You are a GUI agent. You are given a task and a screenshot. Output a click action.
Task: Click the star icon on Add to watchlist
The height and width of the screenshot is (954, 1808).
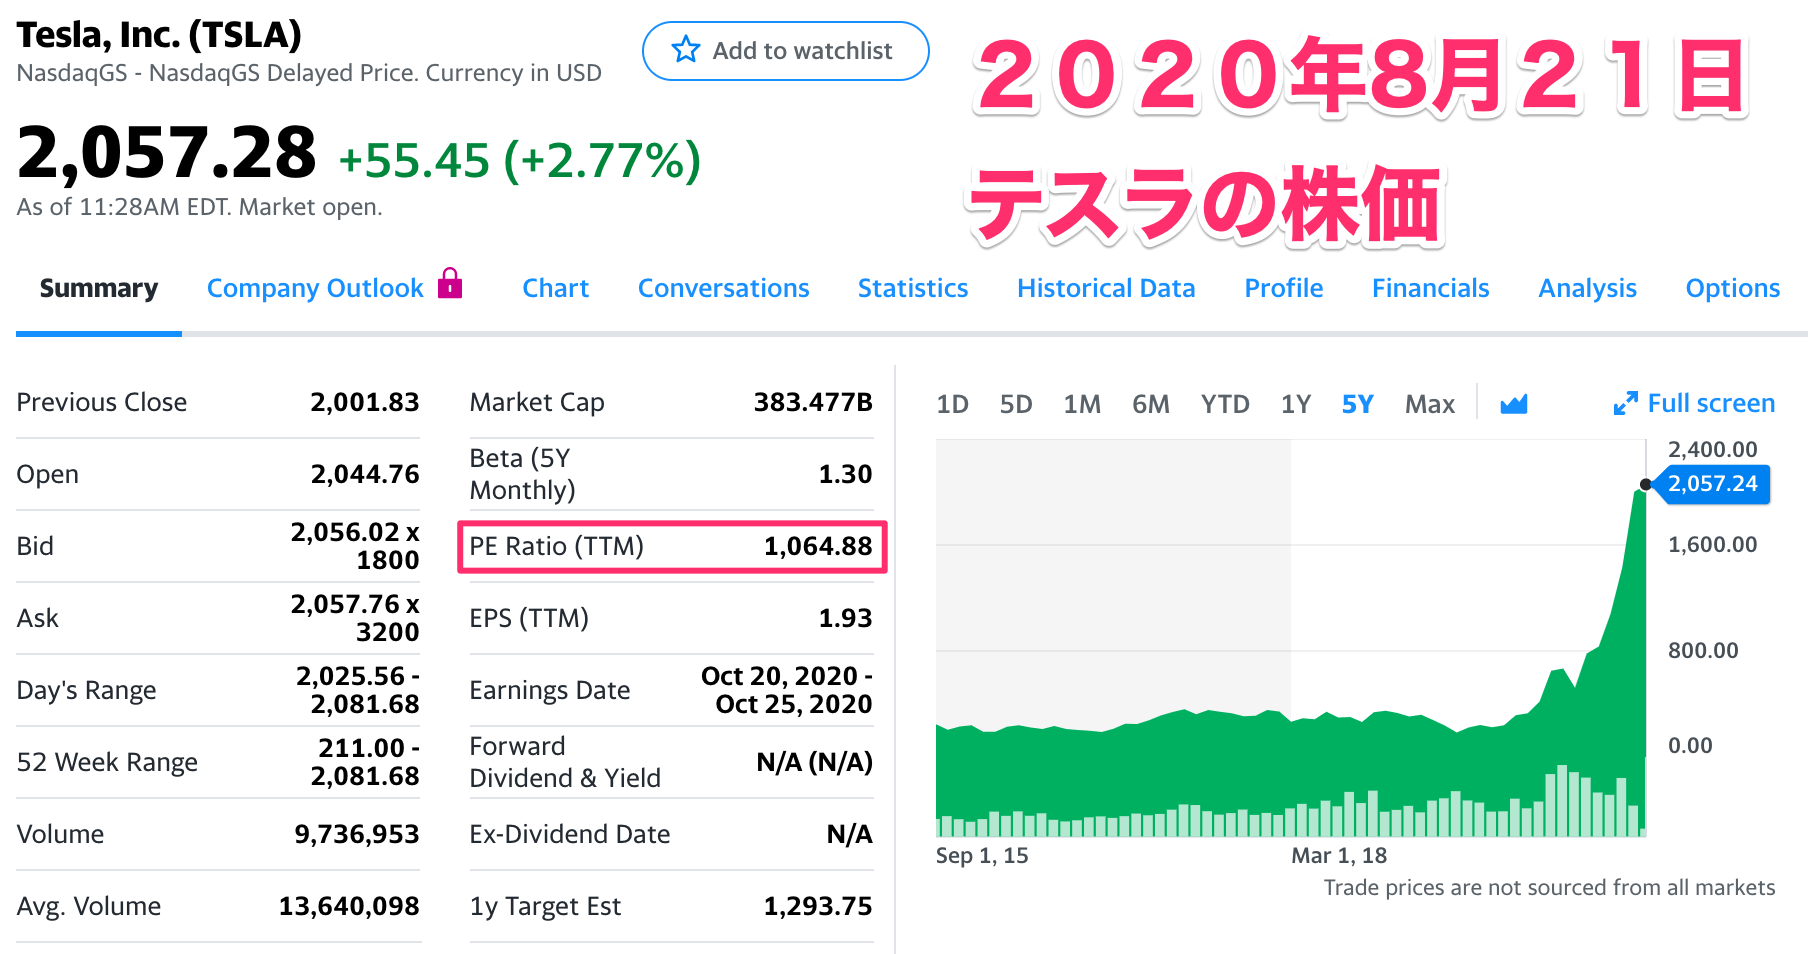[x=686, y=50]
